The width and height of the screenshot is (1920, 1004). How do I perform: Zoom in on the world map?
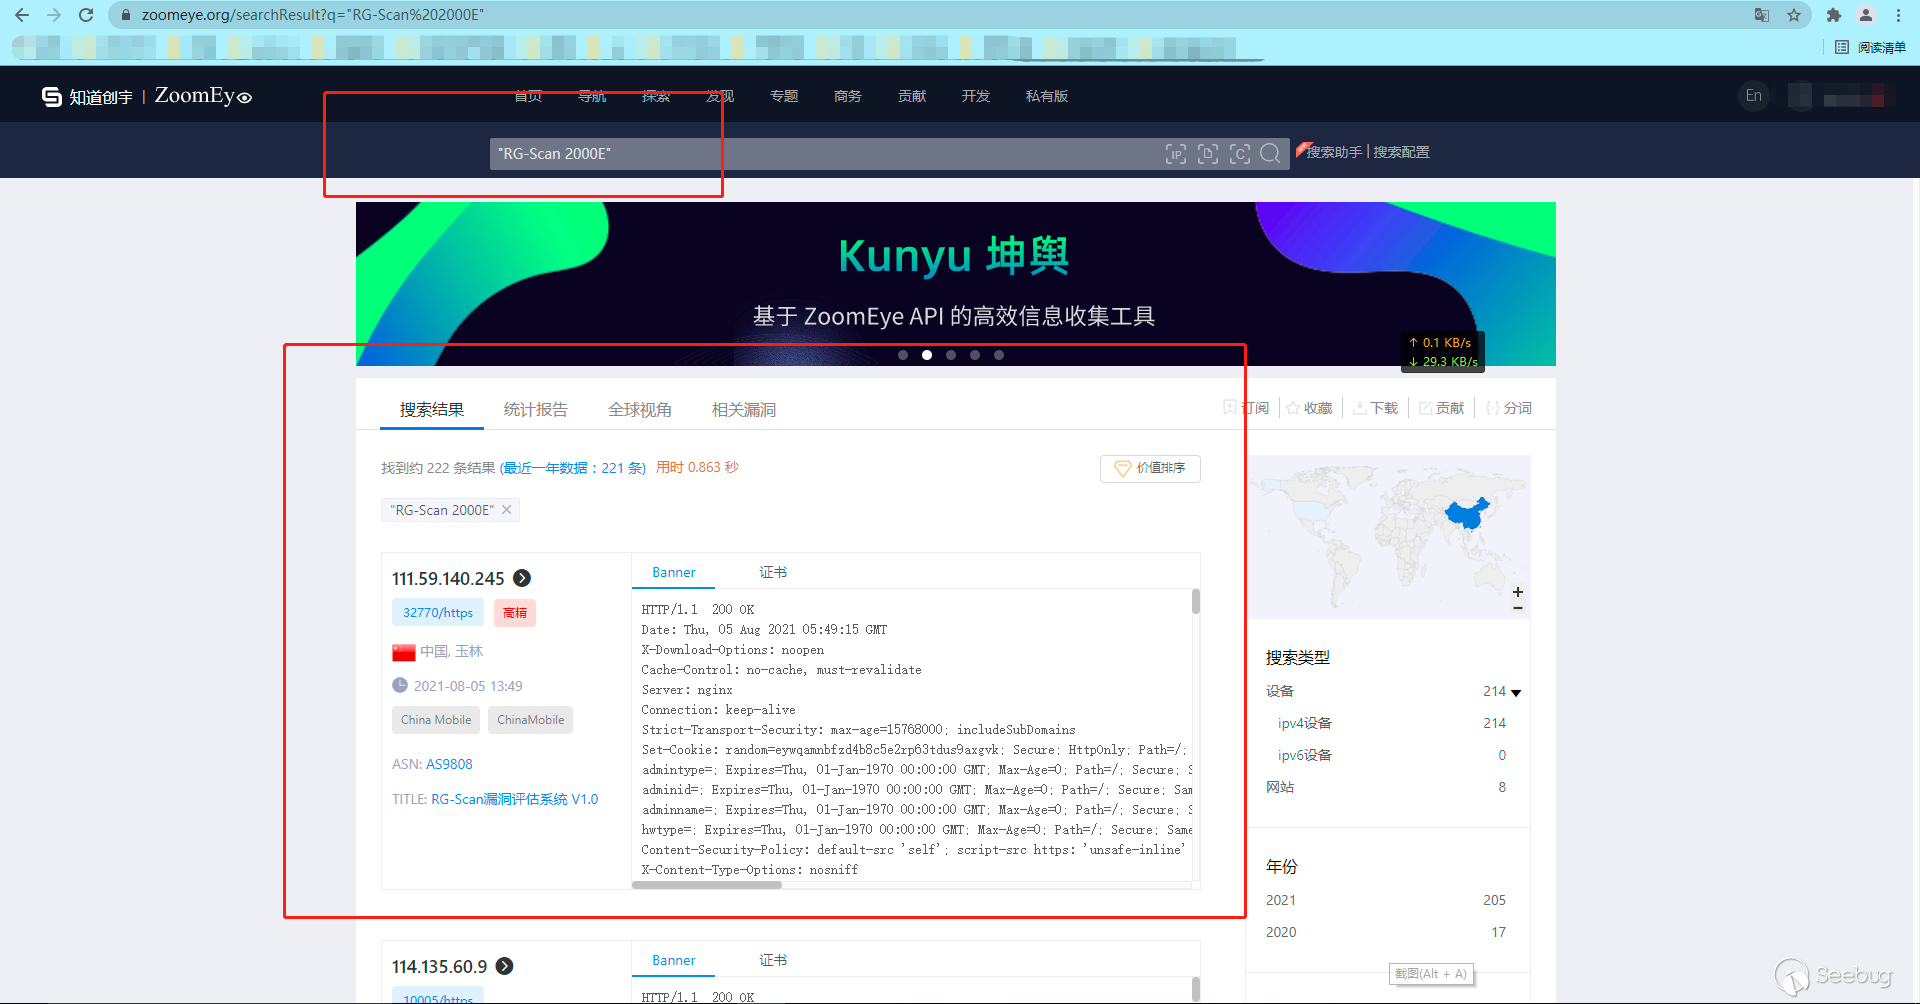[1518, 592]
